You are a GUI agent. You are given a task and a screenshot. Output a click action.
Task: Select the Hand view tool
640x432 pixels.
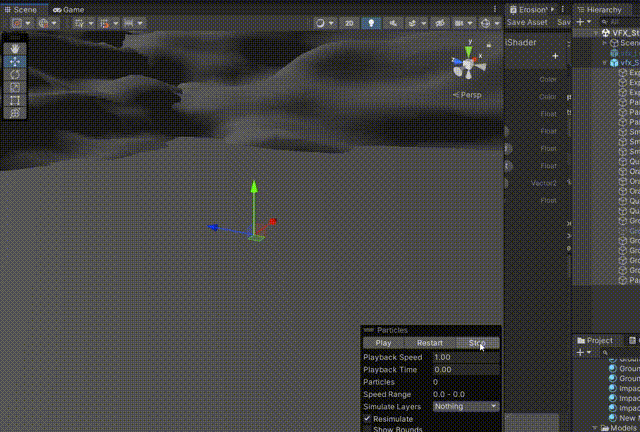coord(15,49)
